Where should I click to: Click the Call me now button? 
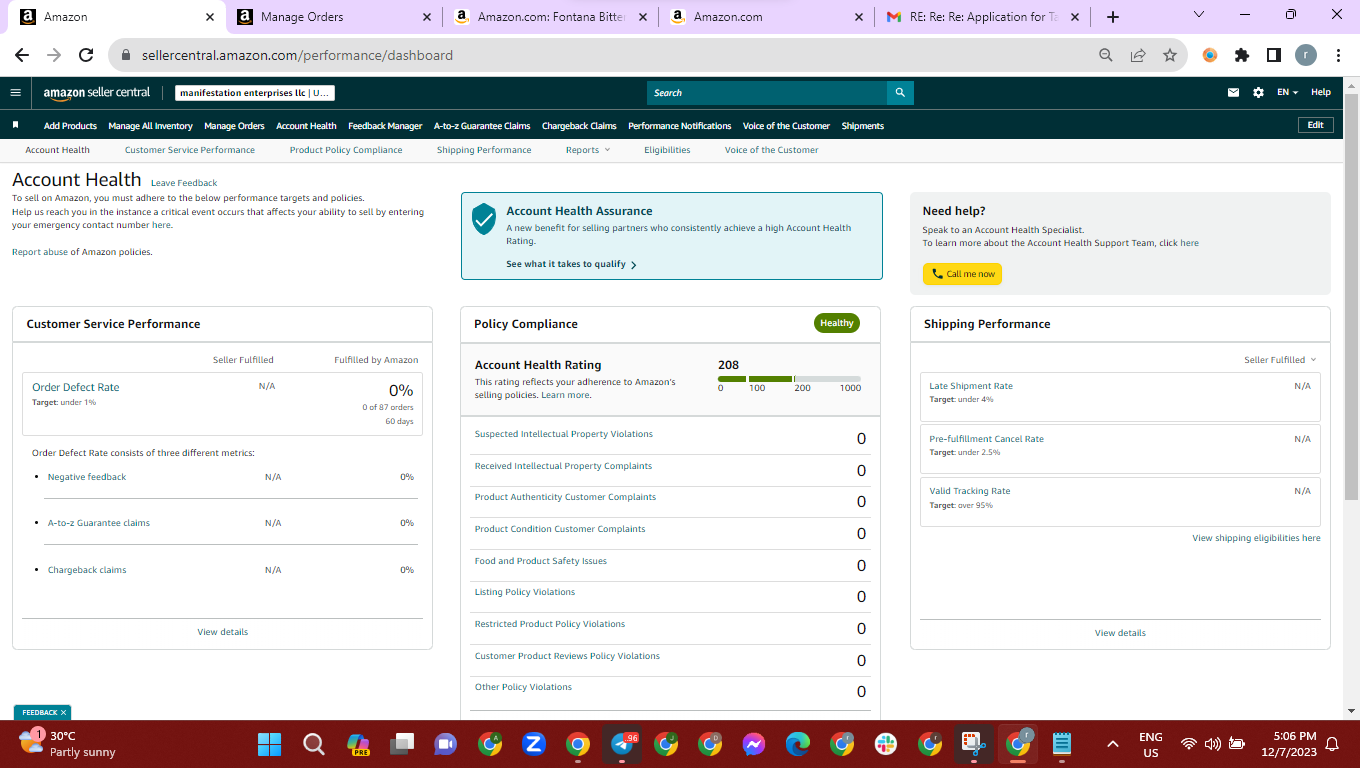(962, 274)
